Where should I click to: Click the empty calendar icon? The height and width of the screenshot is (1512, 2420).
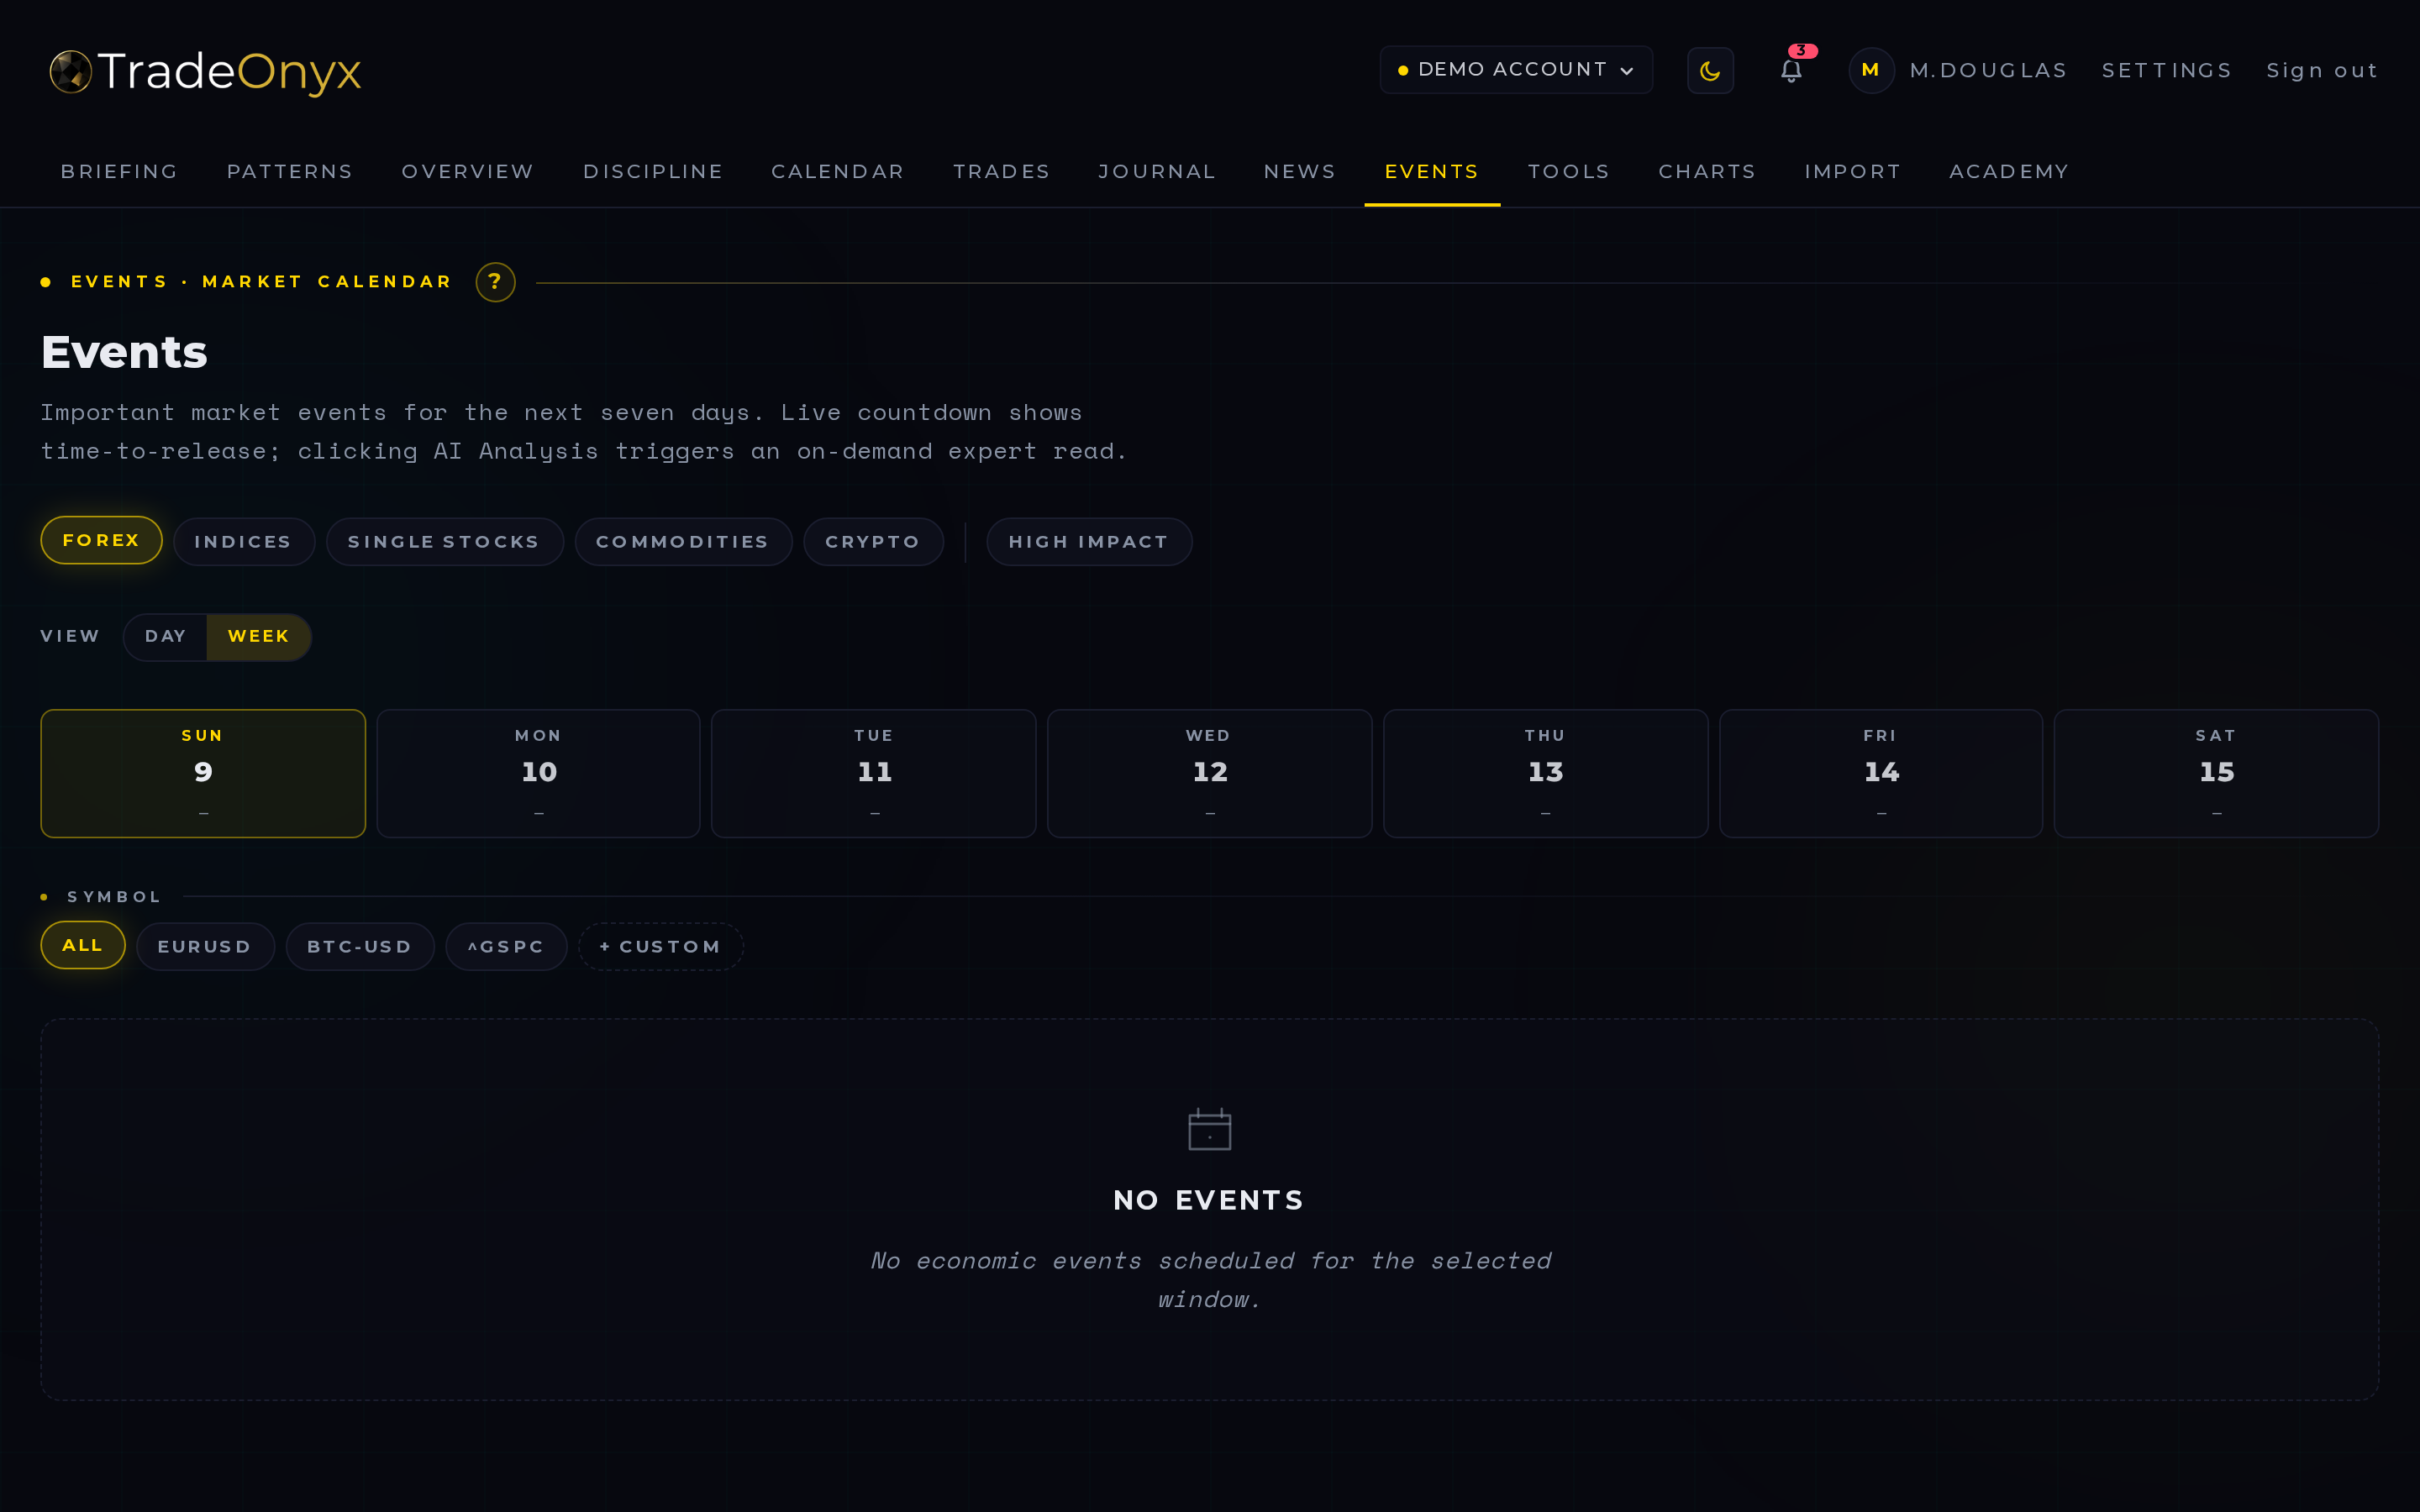click(x=1209, y=1129)
